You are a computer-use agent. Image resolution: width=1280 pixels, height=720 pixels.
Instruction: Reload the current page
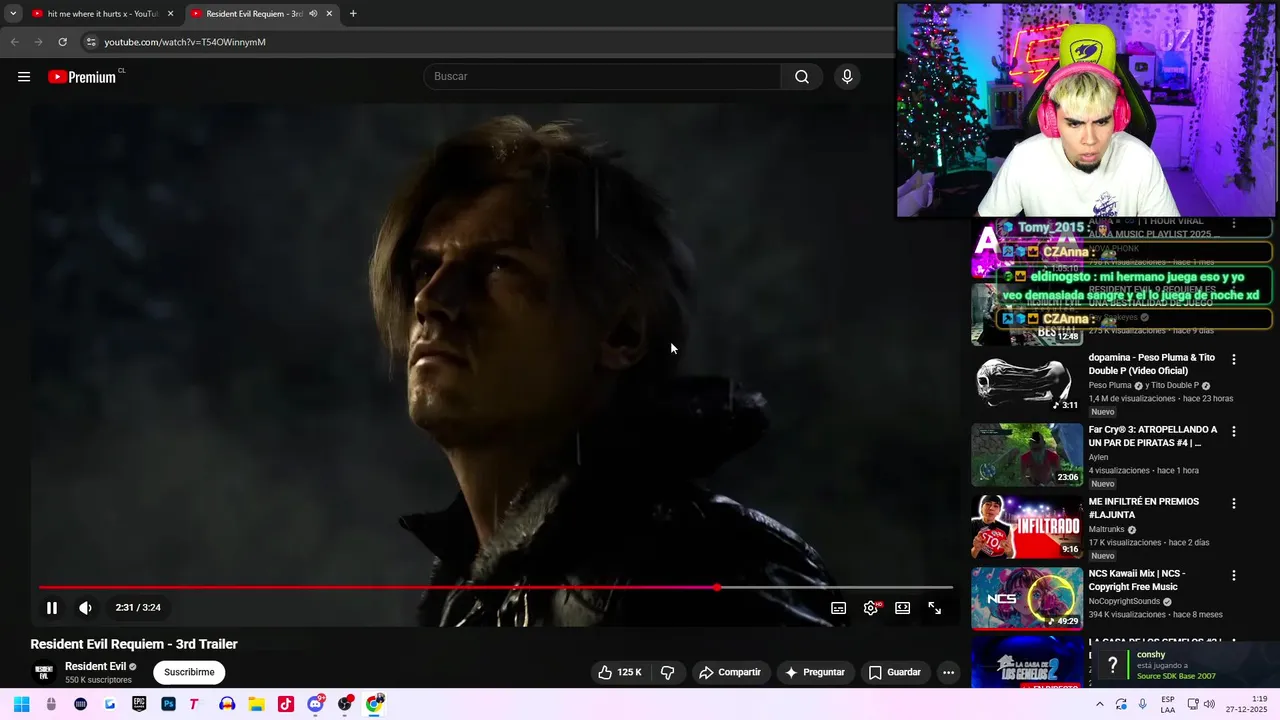(62, 42)
